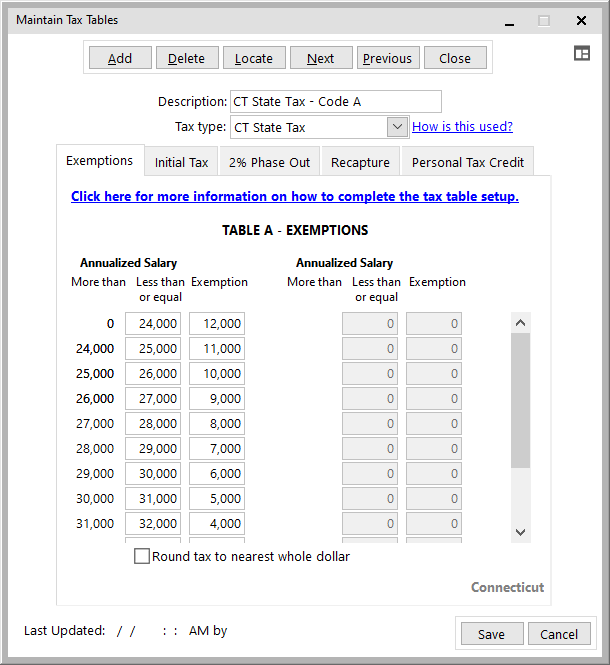Save the tax table changes
Screen dimensions: 610x665
click(x=491, y=634)
